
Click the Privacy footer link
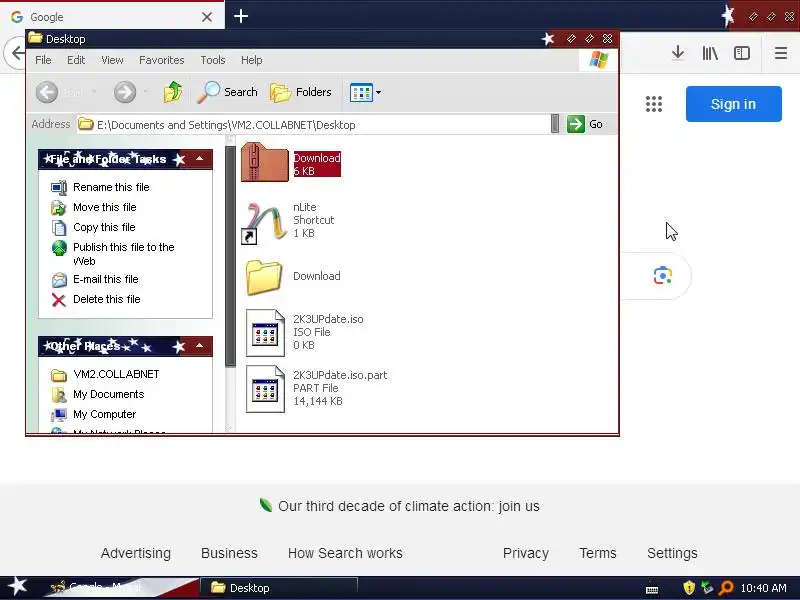point(526,553)
